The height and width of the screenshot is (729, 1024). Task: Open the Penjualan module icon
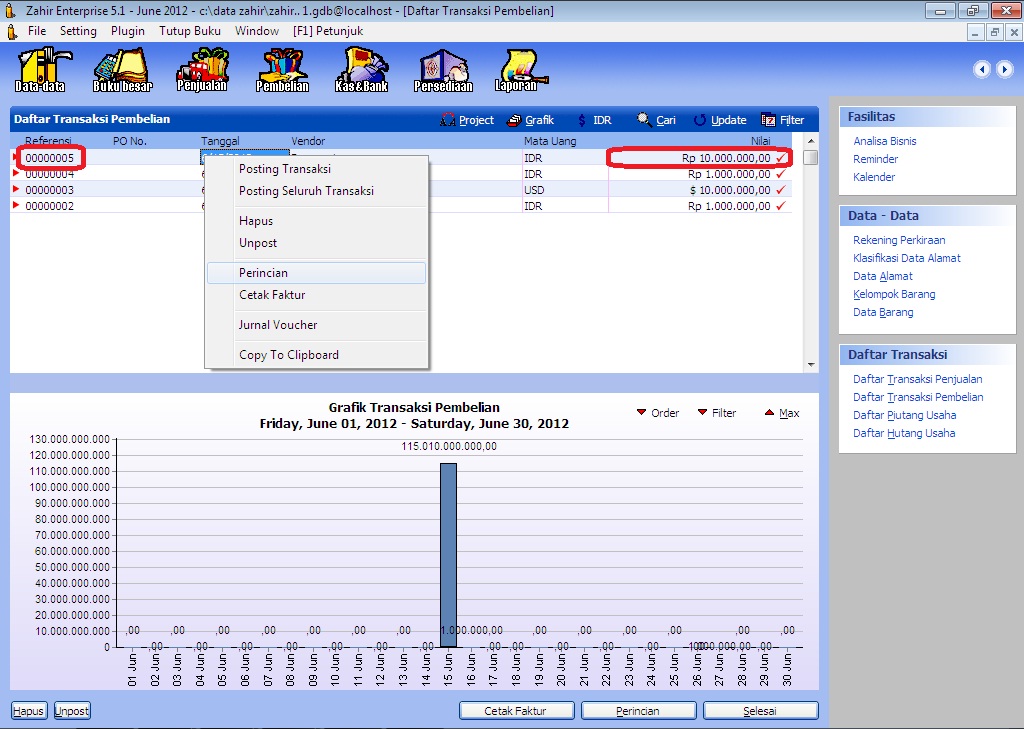pyautogui.click(x=202, y=70)
